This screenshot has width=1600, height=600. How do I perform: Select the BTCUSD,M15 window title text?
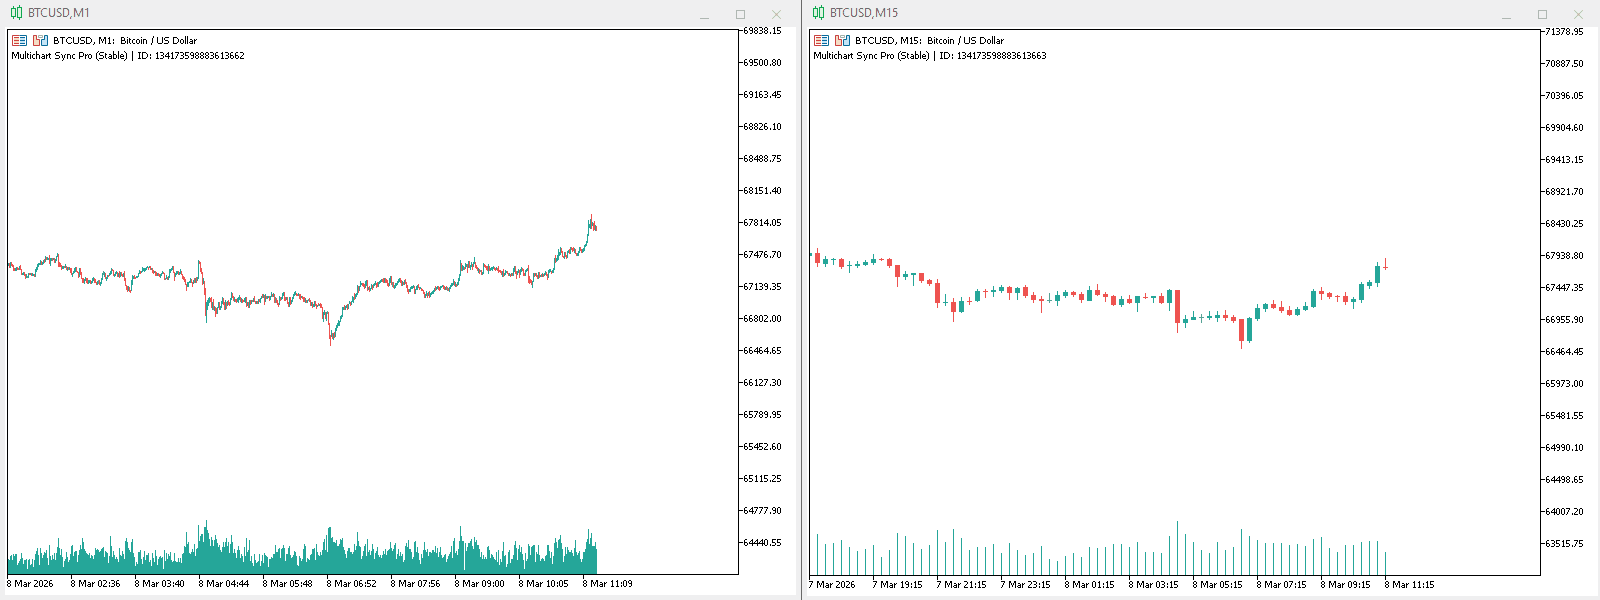point(864,13)
